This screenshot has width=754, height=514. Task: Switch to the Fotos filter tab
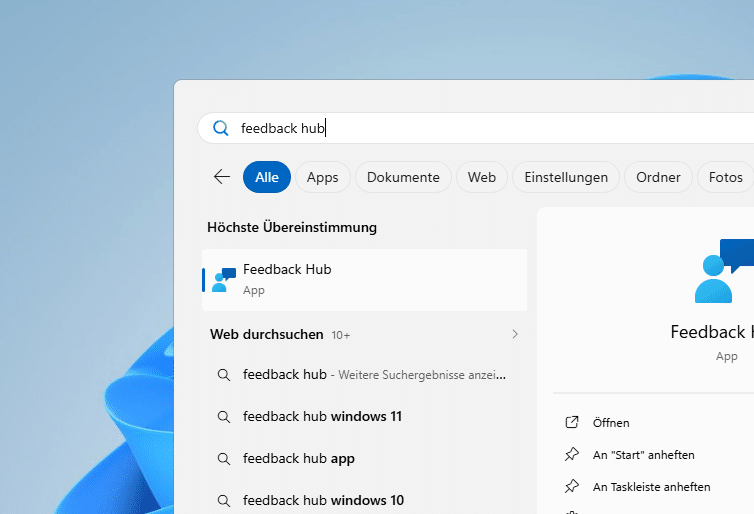point(726,177)
